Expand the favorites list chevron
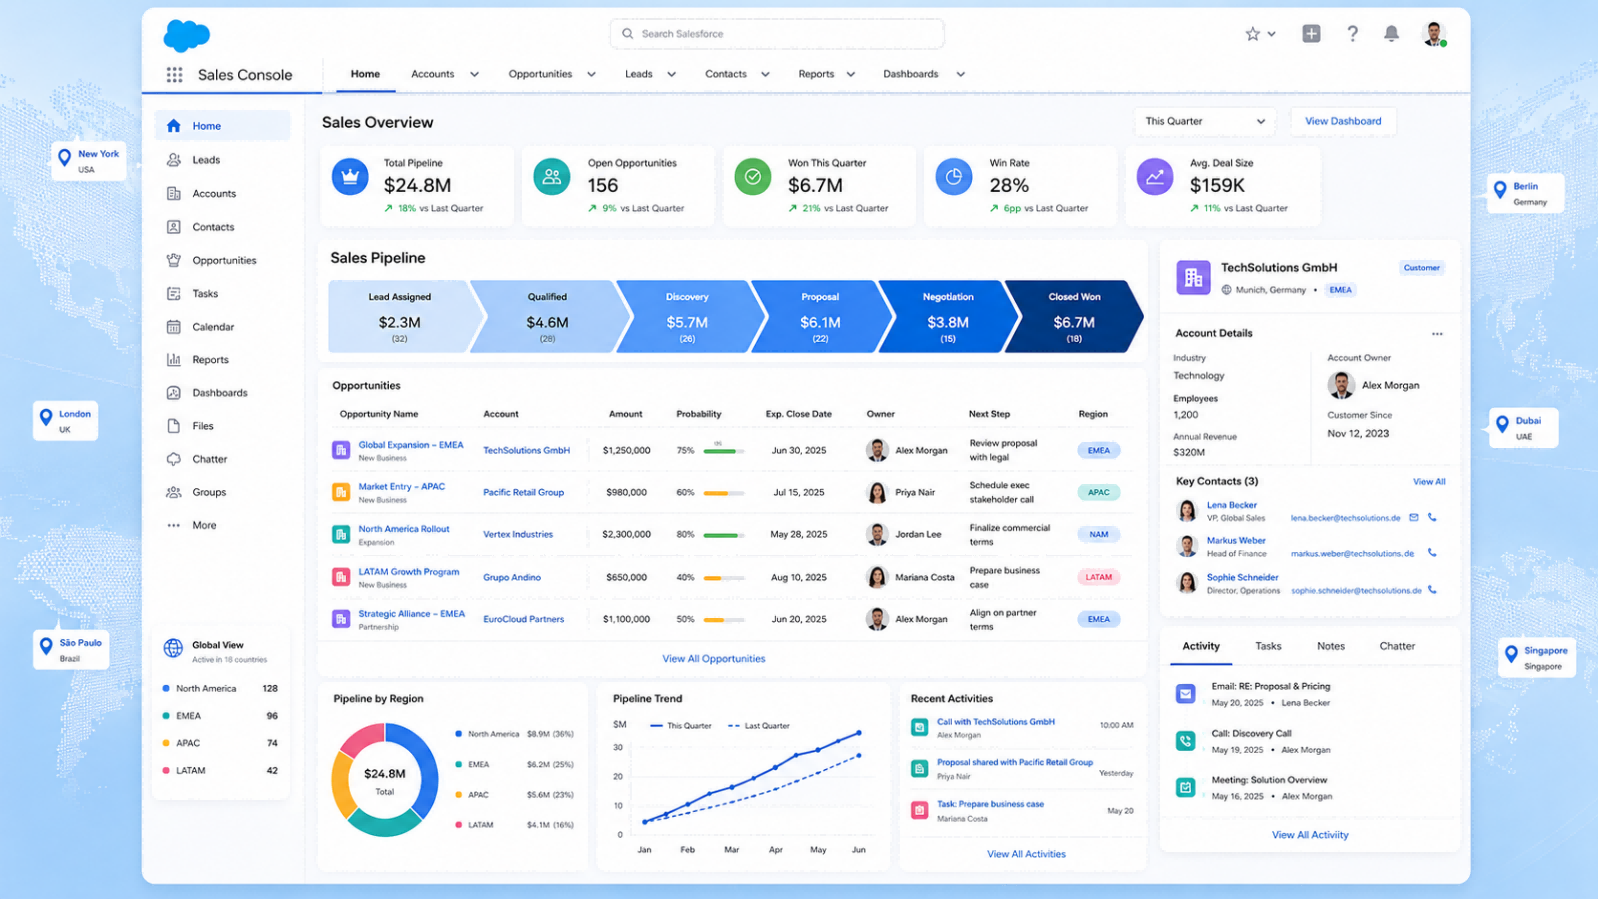Screen dimensions: 1598x899 click(x=1272, y=34)
